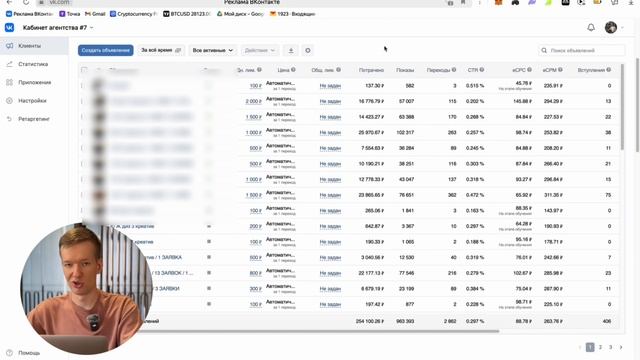Open Клиенты in the sidebar
Image resolution: width=640 pixels, height=360 pixels.
click(34, 46)
